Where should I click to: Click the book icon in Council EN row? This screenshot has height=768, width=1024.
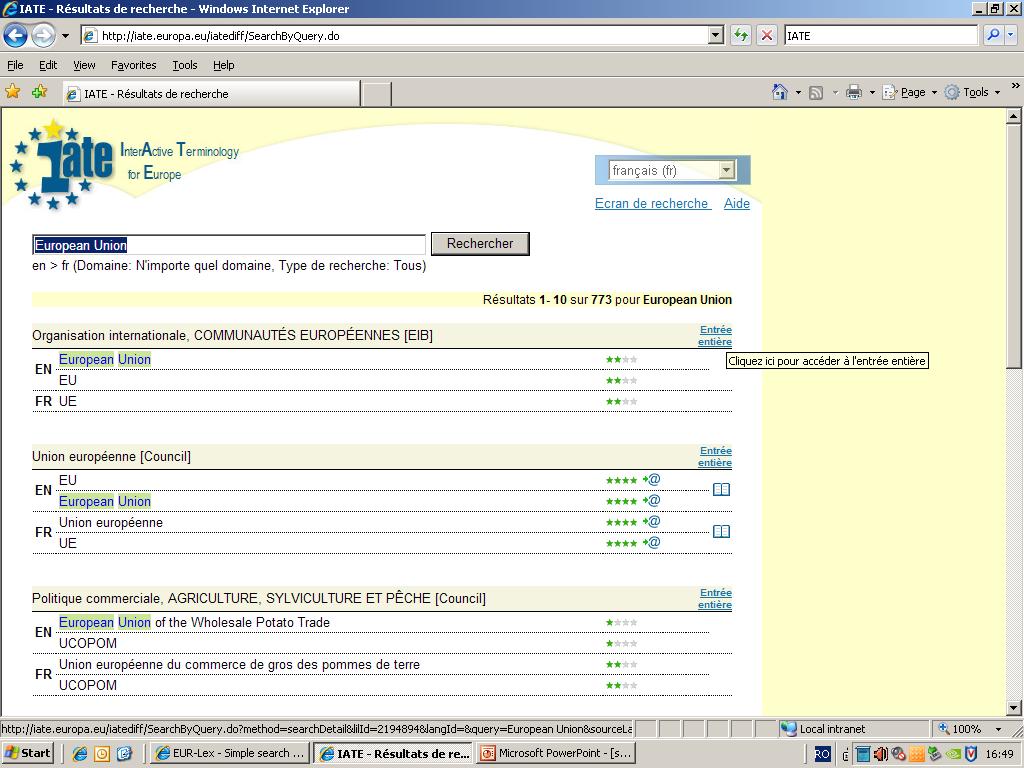pyautogui.click(x=721, y=489)
